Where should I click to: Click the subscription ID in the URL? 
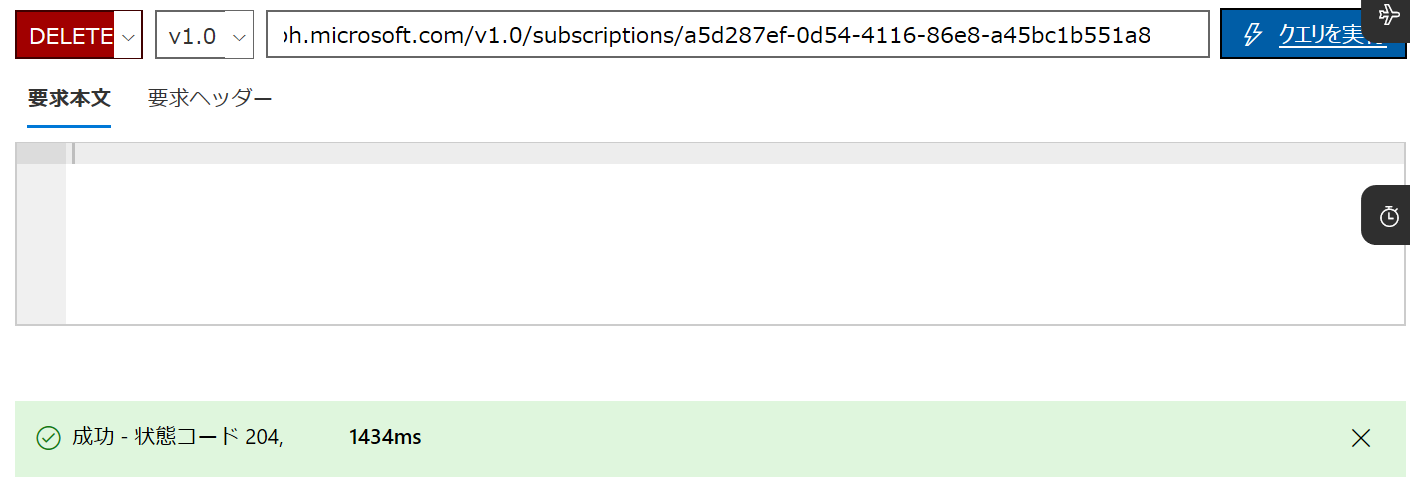tap(917, 36)
